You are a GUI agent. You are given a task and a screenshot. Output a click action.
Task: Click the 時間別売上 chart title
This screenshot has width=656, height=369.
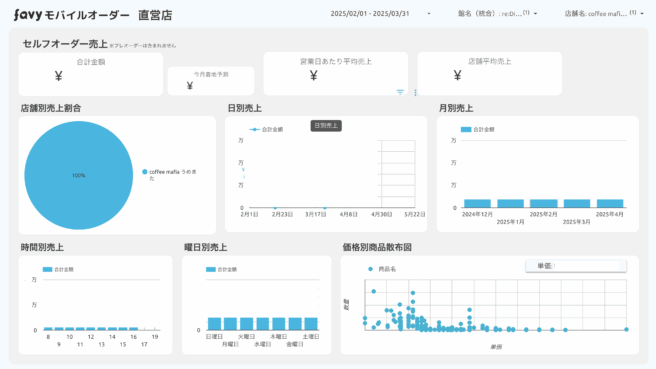click(42, 247)
